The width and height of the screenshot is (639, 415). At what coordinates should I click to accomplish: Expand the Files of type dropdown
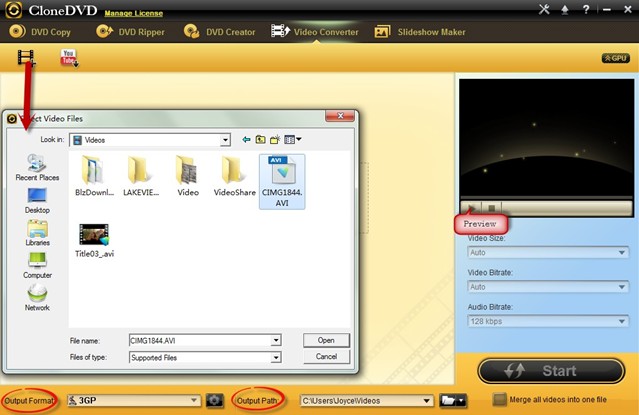click(x=276, y=358)
